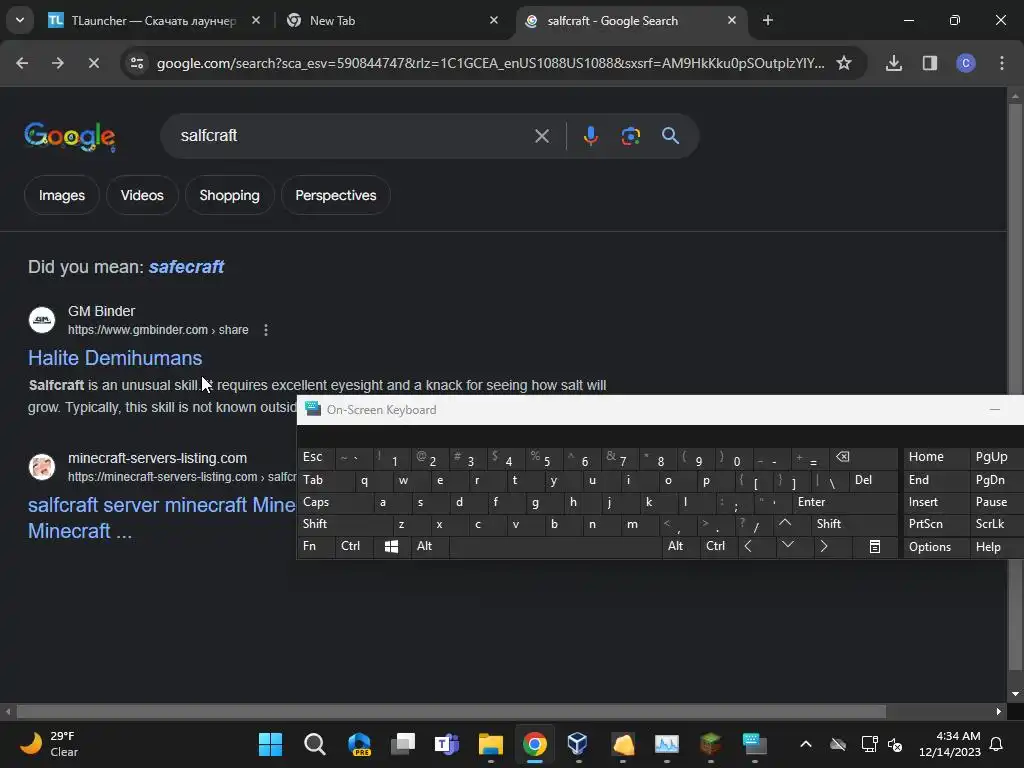Filter results by Images
This screenshot has width=1024, height=768.
(61, 195)
